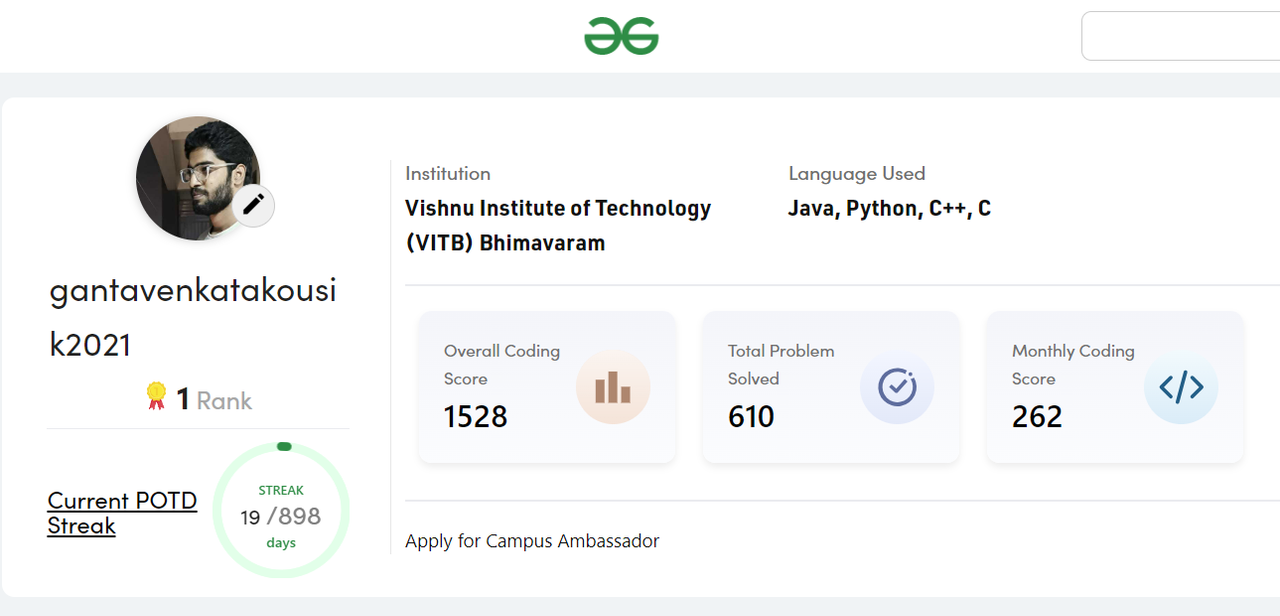Click the 1528 overall score value

(476, 416)
